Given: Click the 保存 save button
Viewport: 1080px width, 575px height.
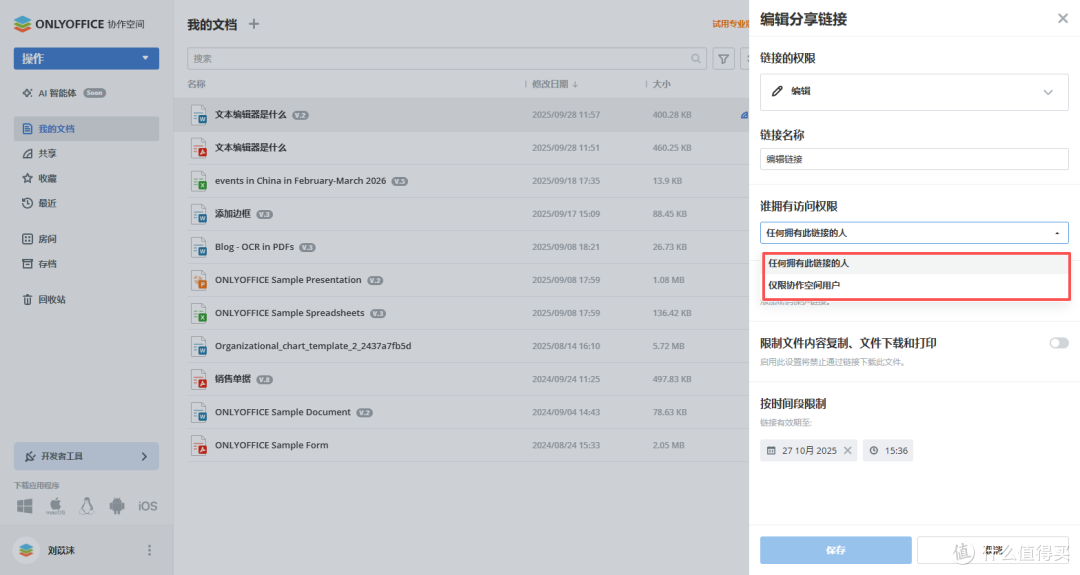Looking at the screenshot, I should pos(835,550).
